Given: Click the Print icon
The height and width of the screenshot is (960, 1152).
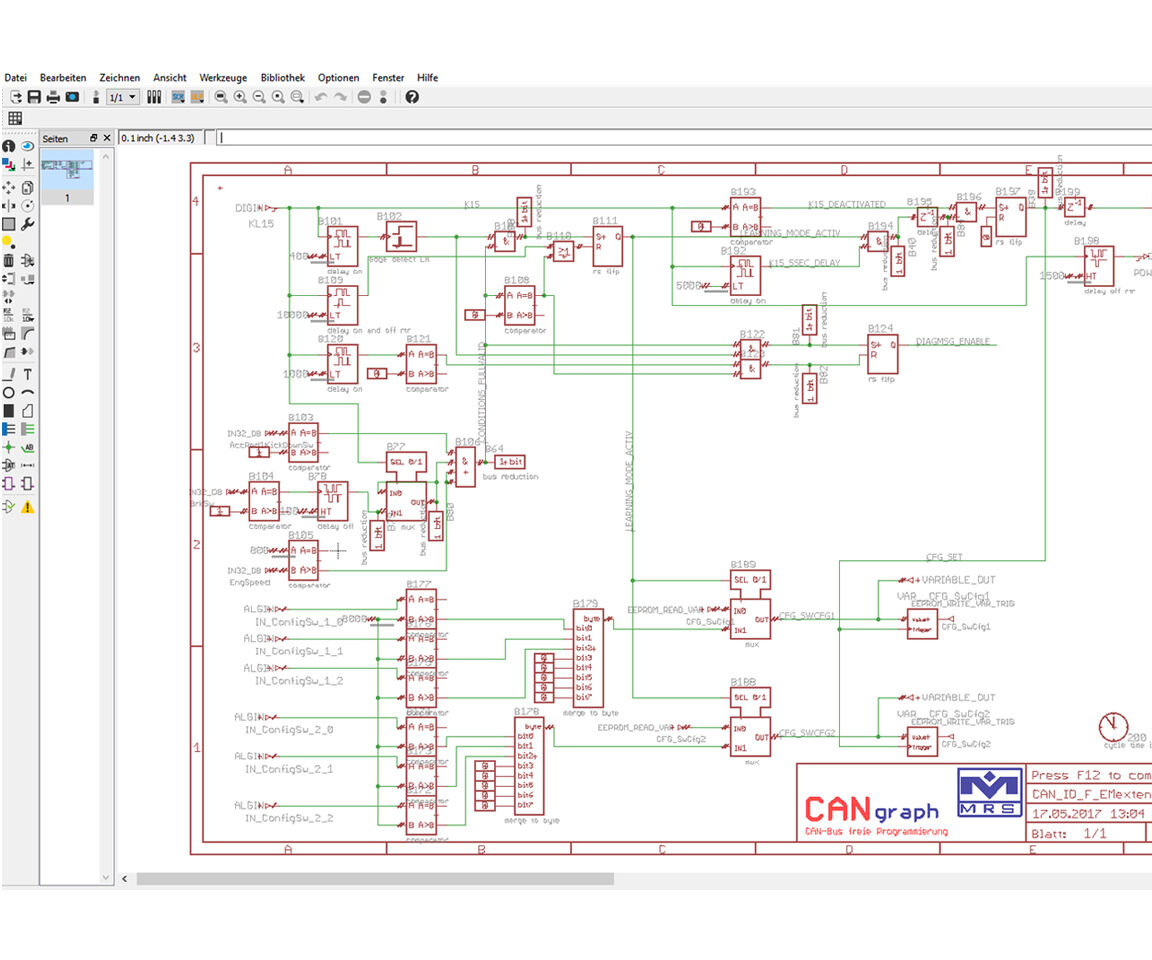Looking at the screenshot, I should click(53, 97).
